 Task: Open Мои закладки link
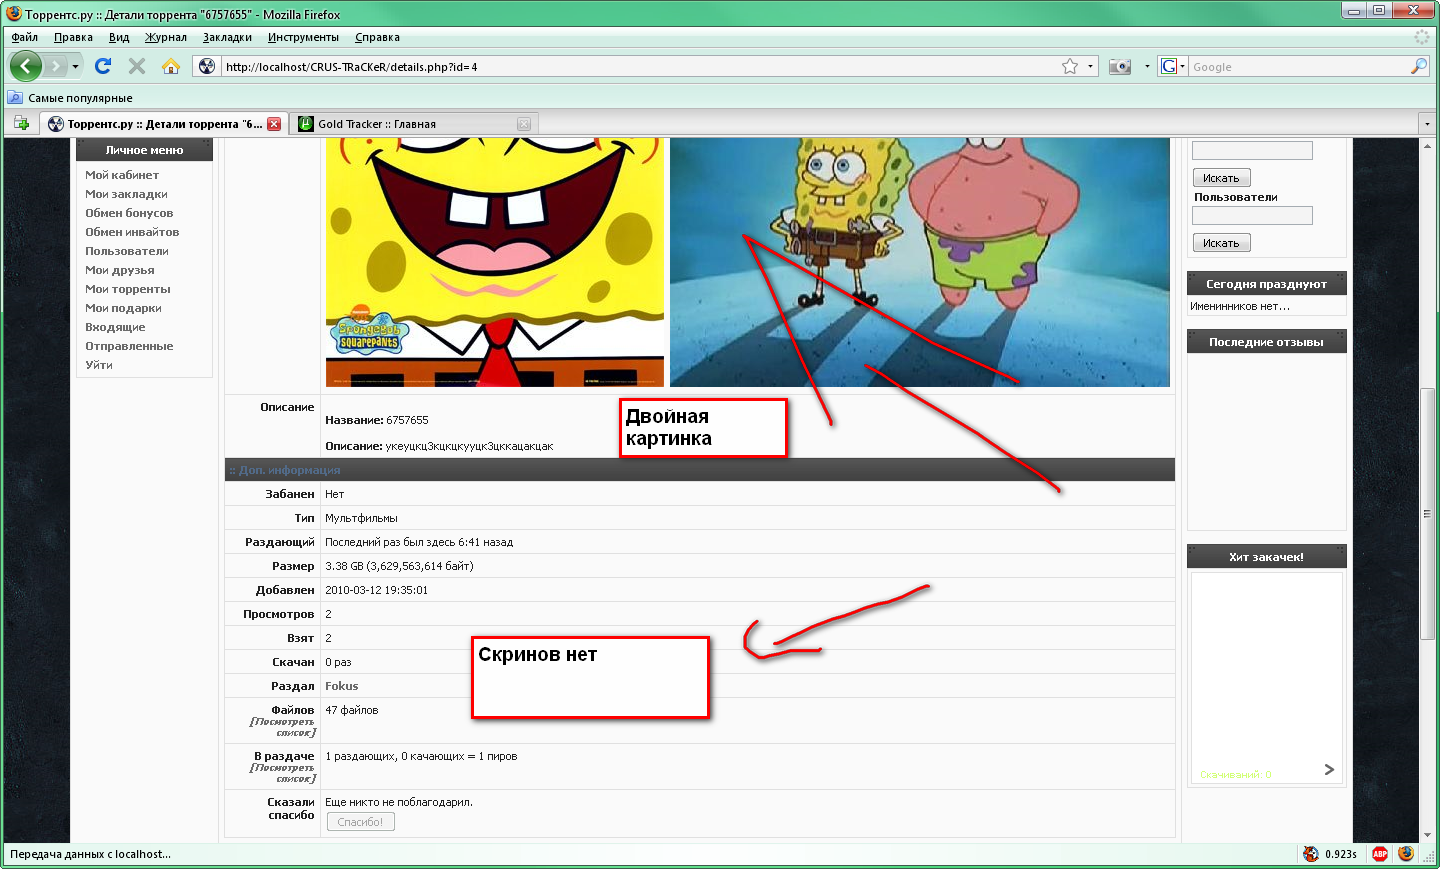[x=126, y=194]
